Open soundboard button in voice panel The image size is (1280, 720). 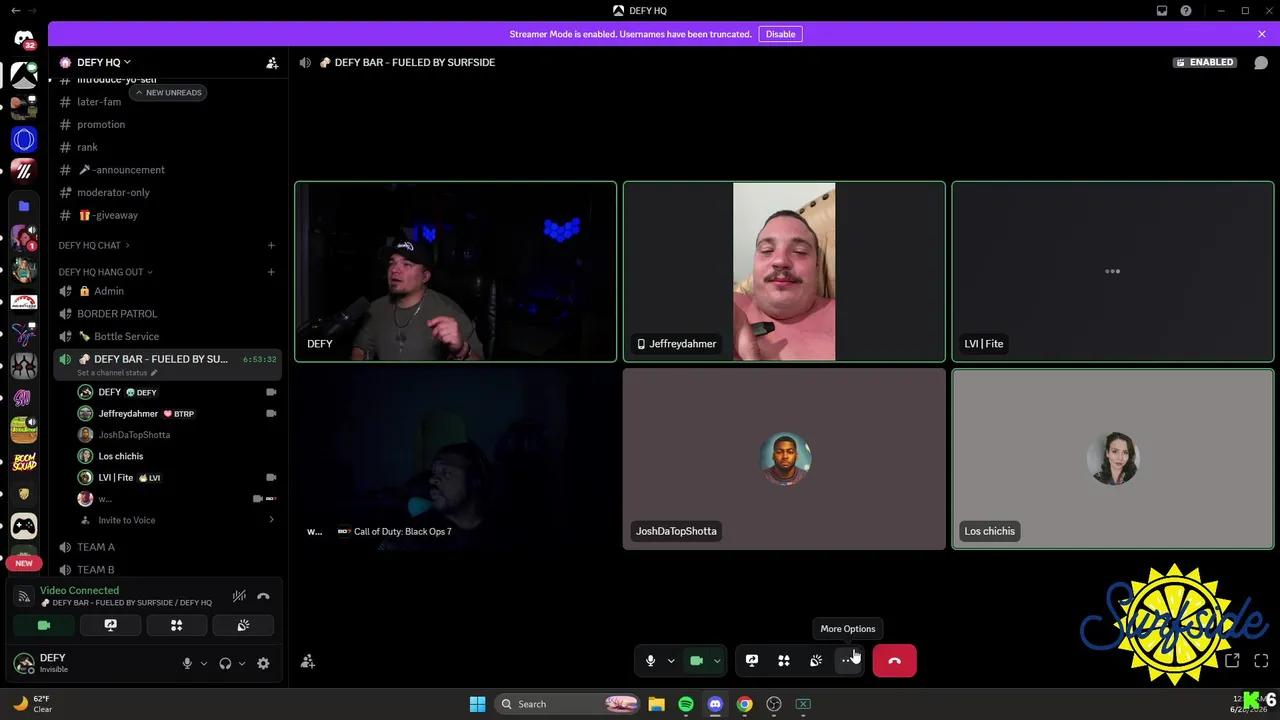click(243, 625)
